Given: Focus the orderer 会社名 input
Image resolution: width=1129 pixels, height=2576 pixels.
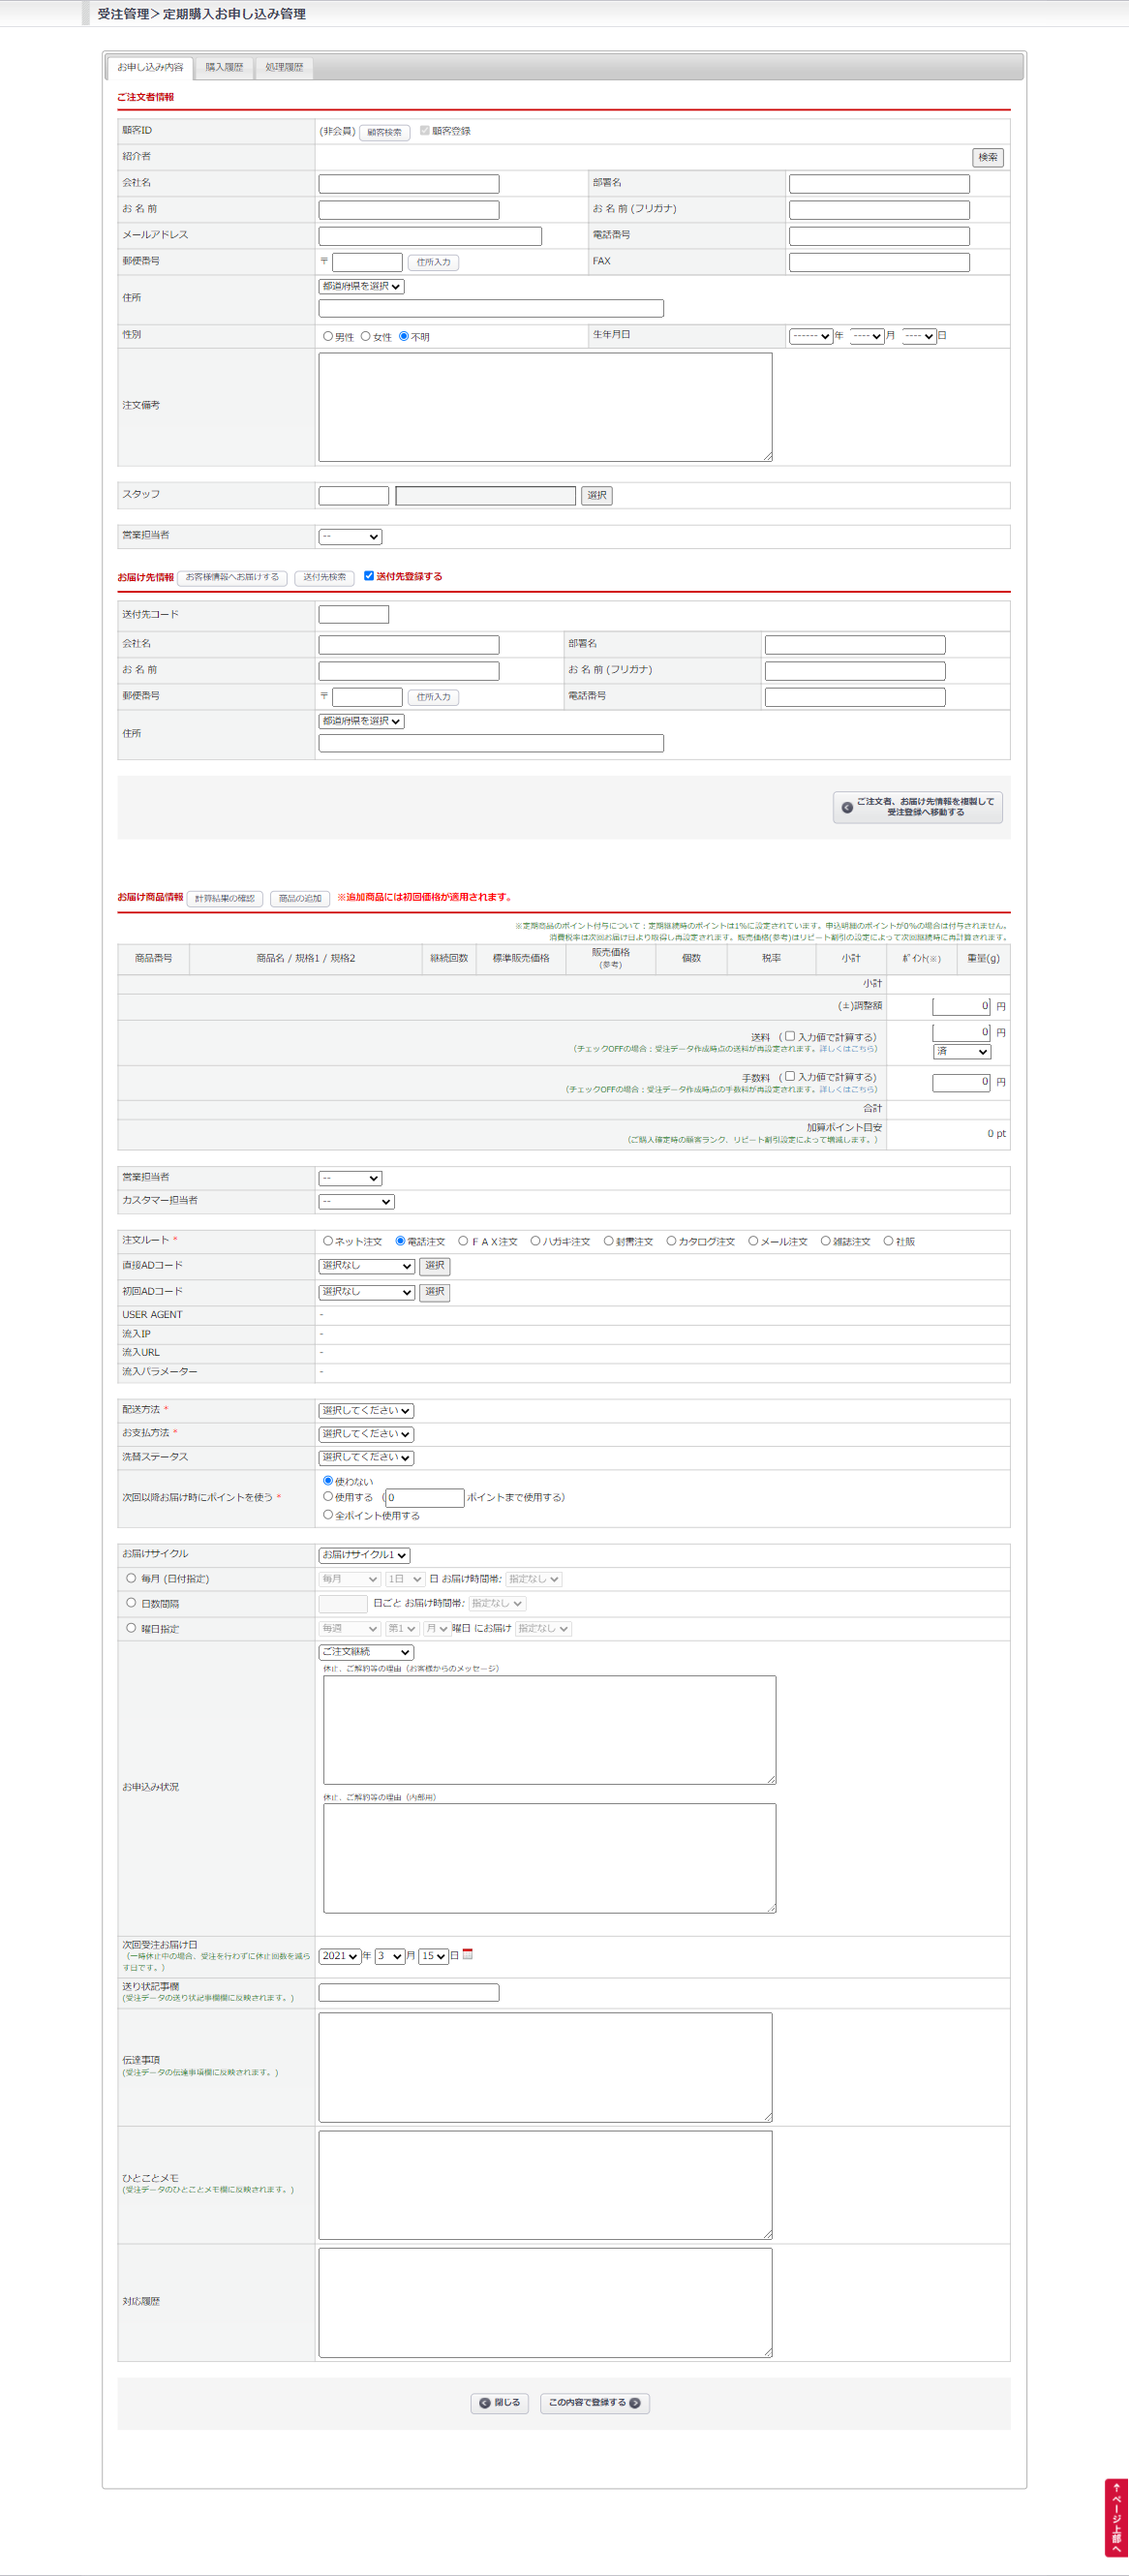Looking at the screenshot, I should pos(409,184).
